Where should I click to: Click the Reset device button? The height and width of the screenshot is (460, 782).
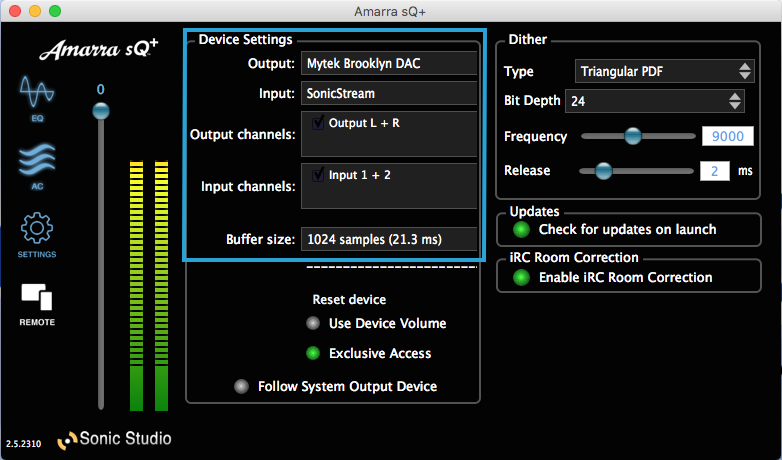pos(349,299)
